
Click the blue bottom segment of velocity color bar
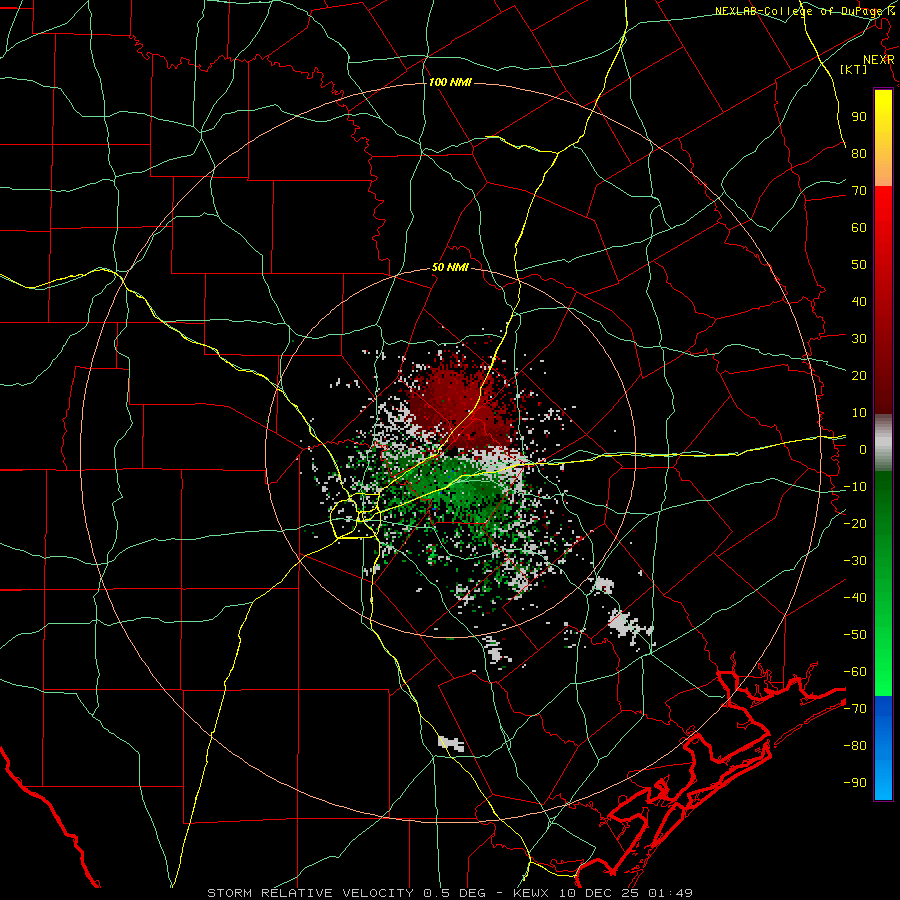[x=883, y=748]
